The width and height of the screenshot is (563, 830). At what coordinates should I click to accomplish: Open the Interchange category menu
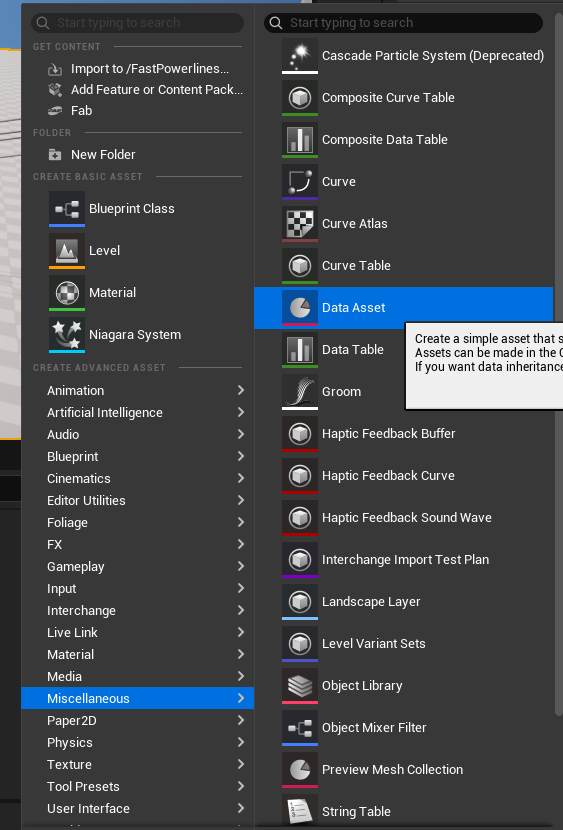138,610
